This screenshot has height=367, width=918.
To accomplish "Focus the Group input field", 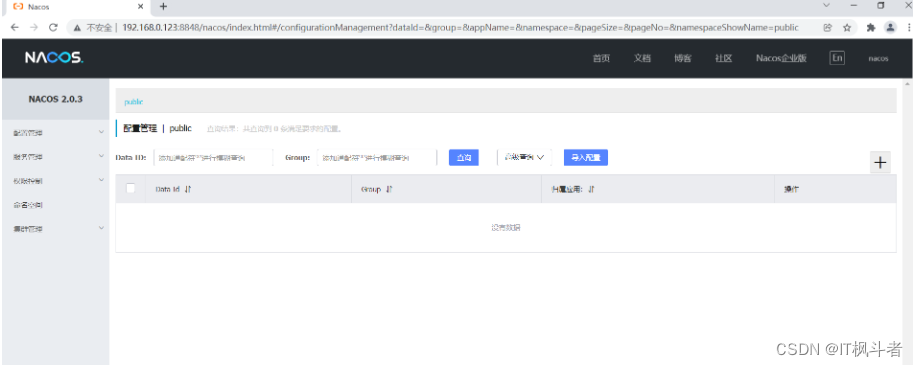I will 377,157.
